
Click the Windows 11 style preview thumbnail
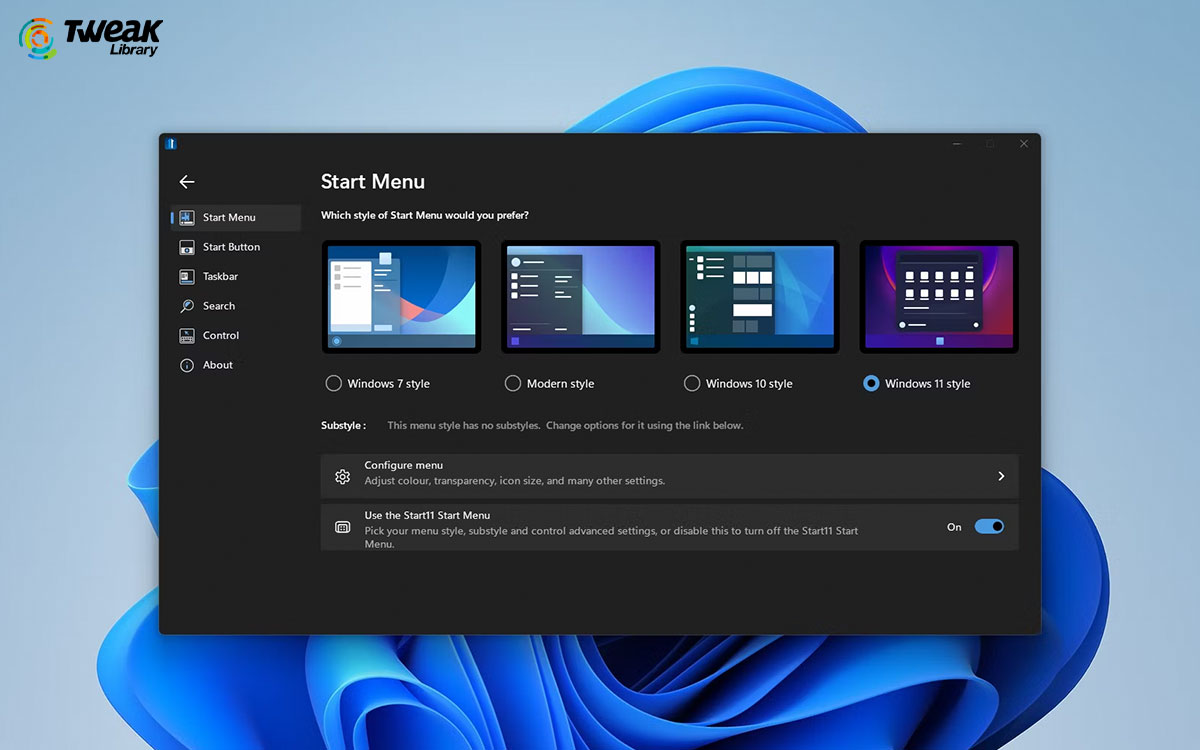click(938, 296)
